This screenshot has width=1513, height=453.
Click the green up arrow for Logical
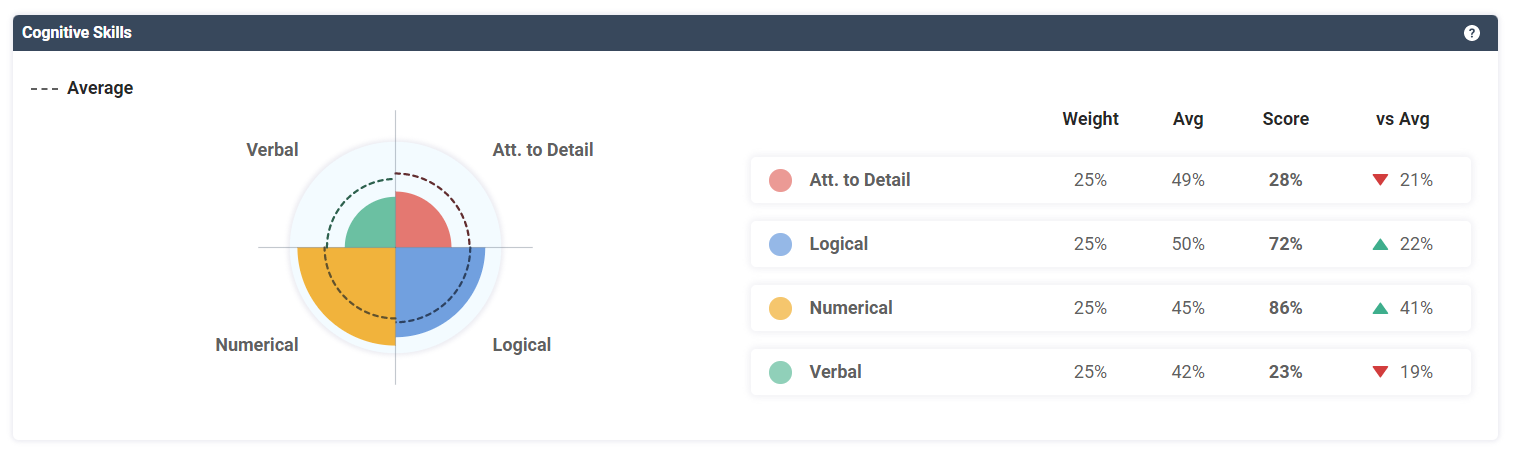pos(1380,244)
